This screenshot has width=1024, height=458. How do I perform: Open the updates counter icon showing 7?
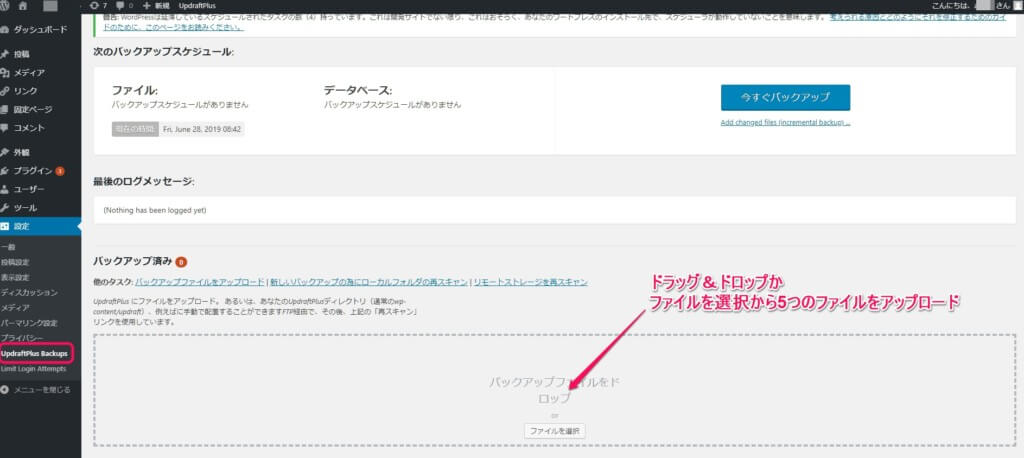(96, 6)
